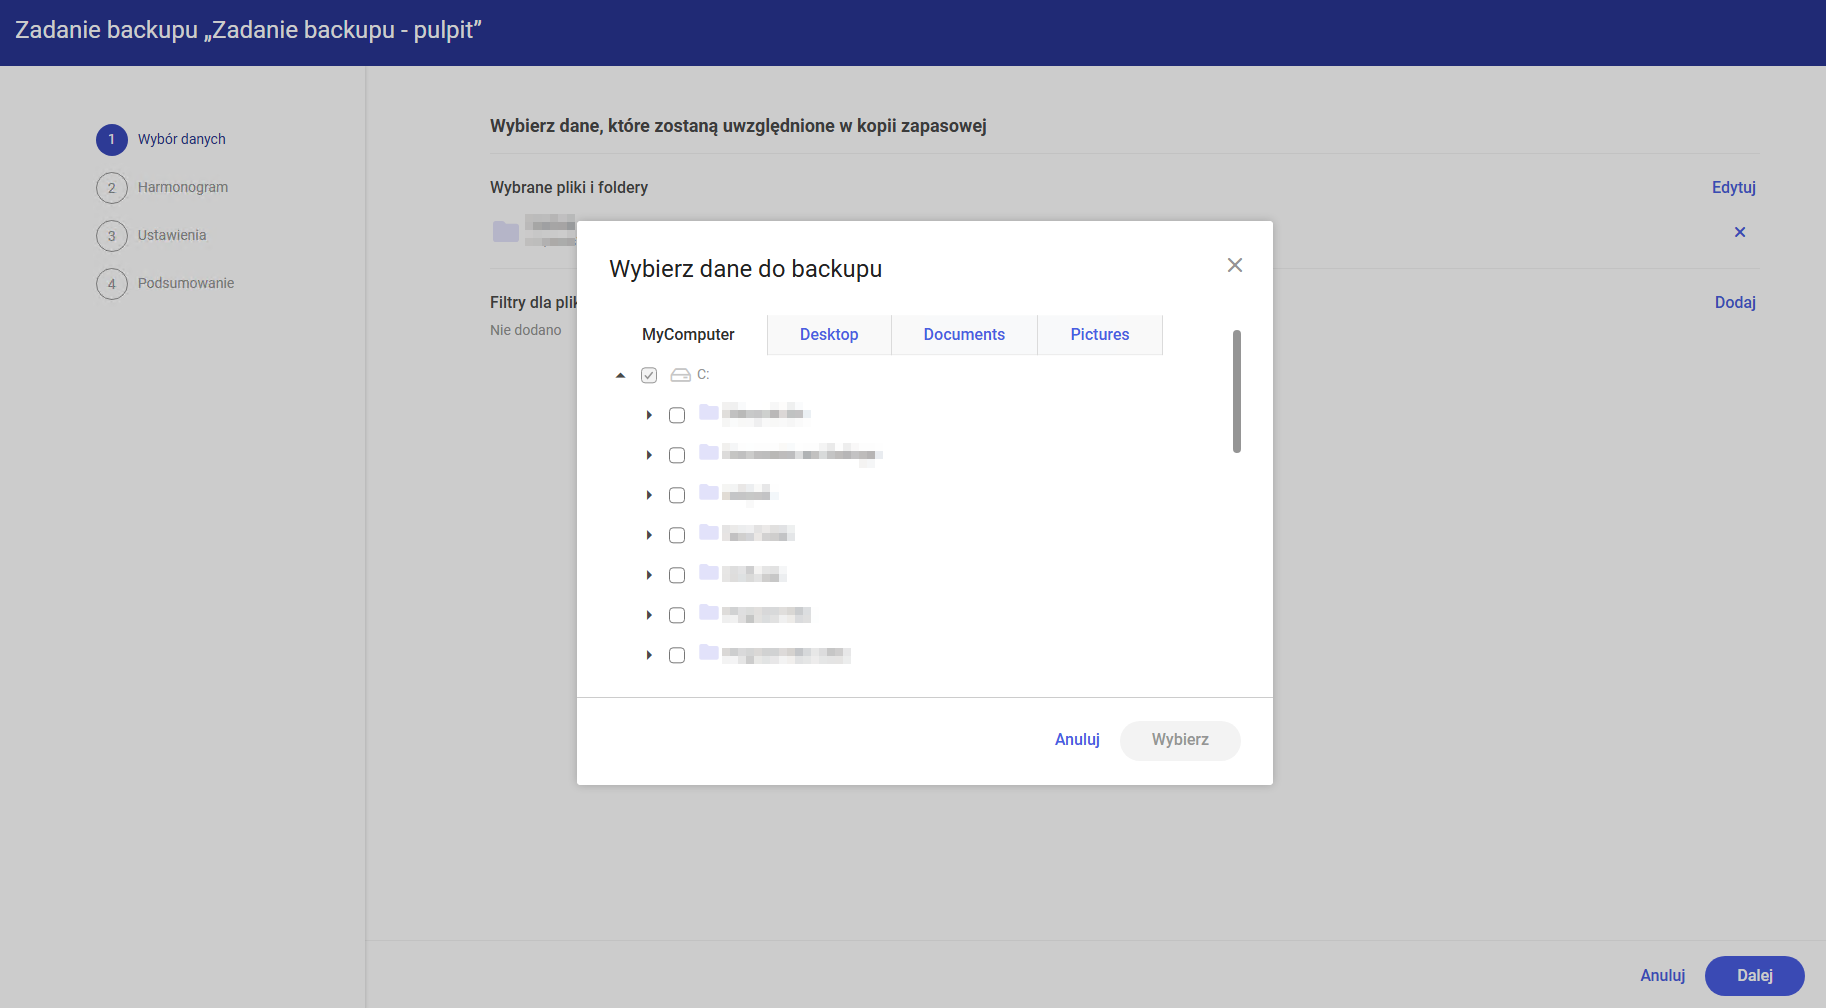Click the first folder icon under C:
The height and width of the screenshot is (1008, 1826).
pos(709,412)
